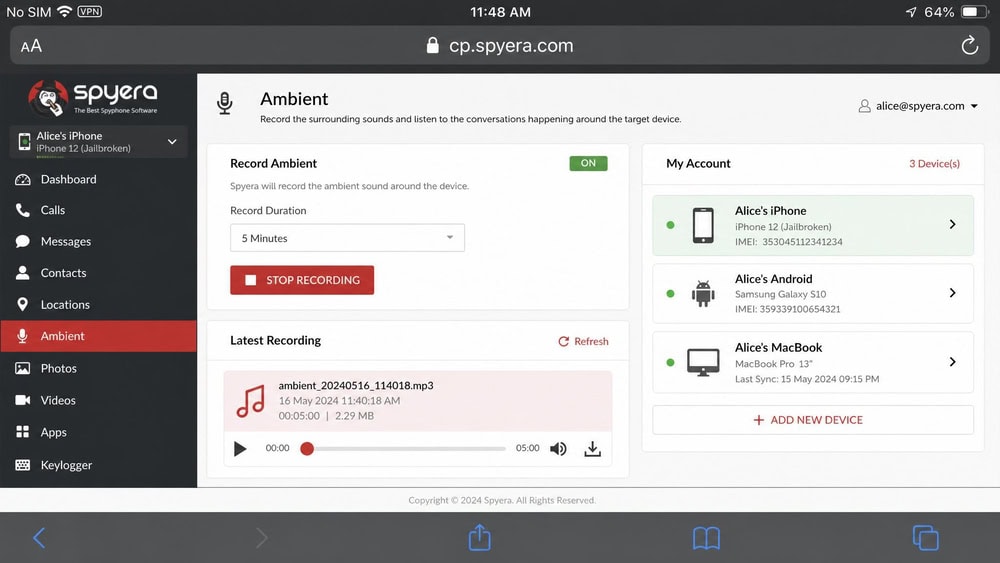The width and height of the screenshot is (1000, 563).
Task: Open Safari share sheet
Action: click(x=480, y=537)
